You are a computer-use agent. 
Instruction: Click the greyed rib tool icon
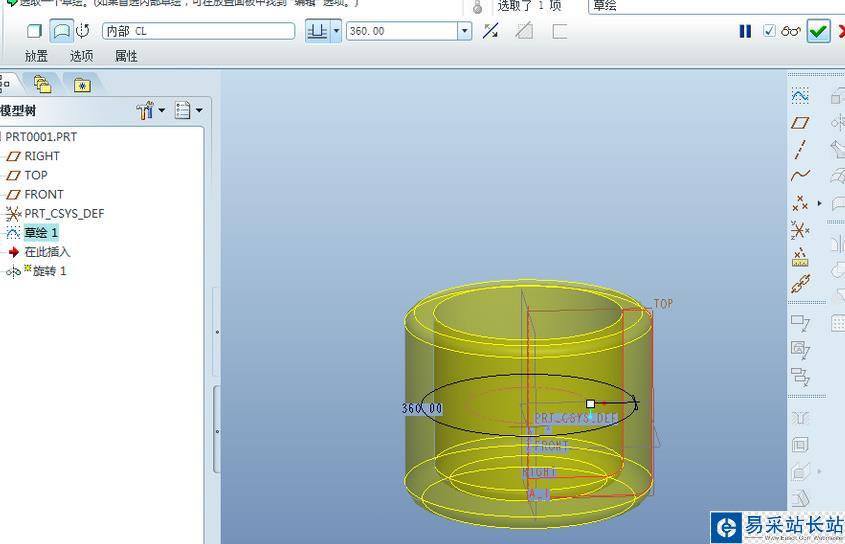coord(800,472)
